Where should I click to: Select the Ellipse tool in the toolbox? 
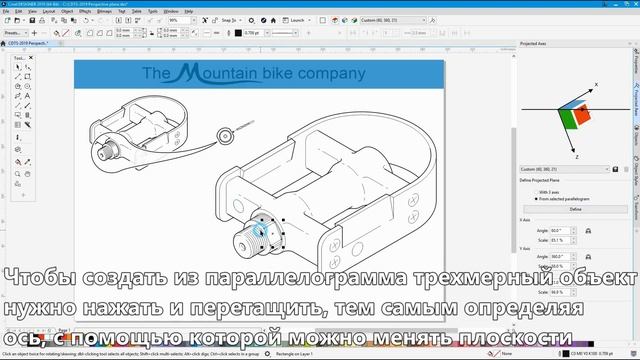[x=27, y=87]
